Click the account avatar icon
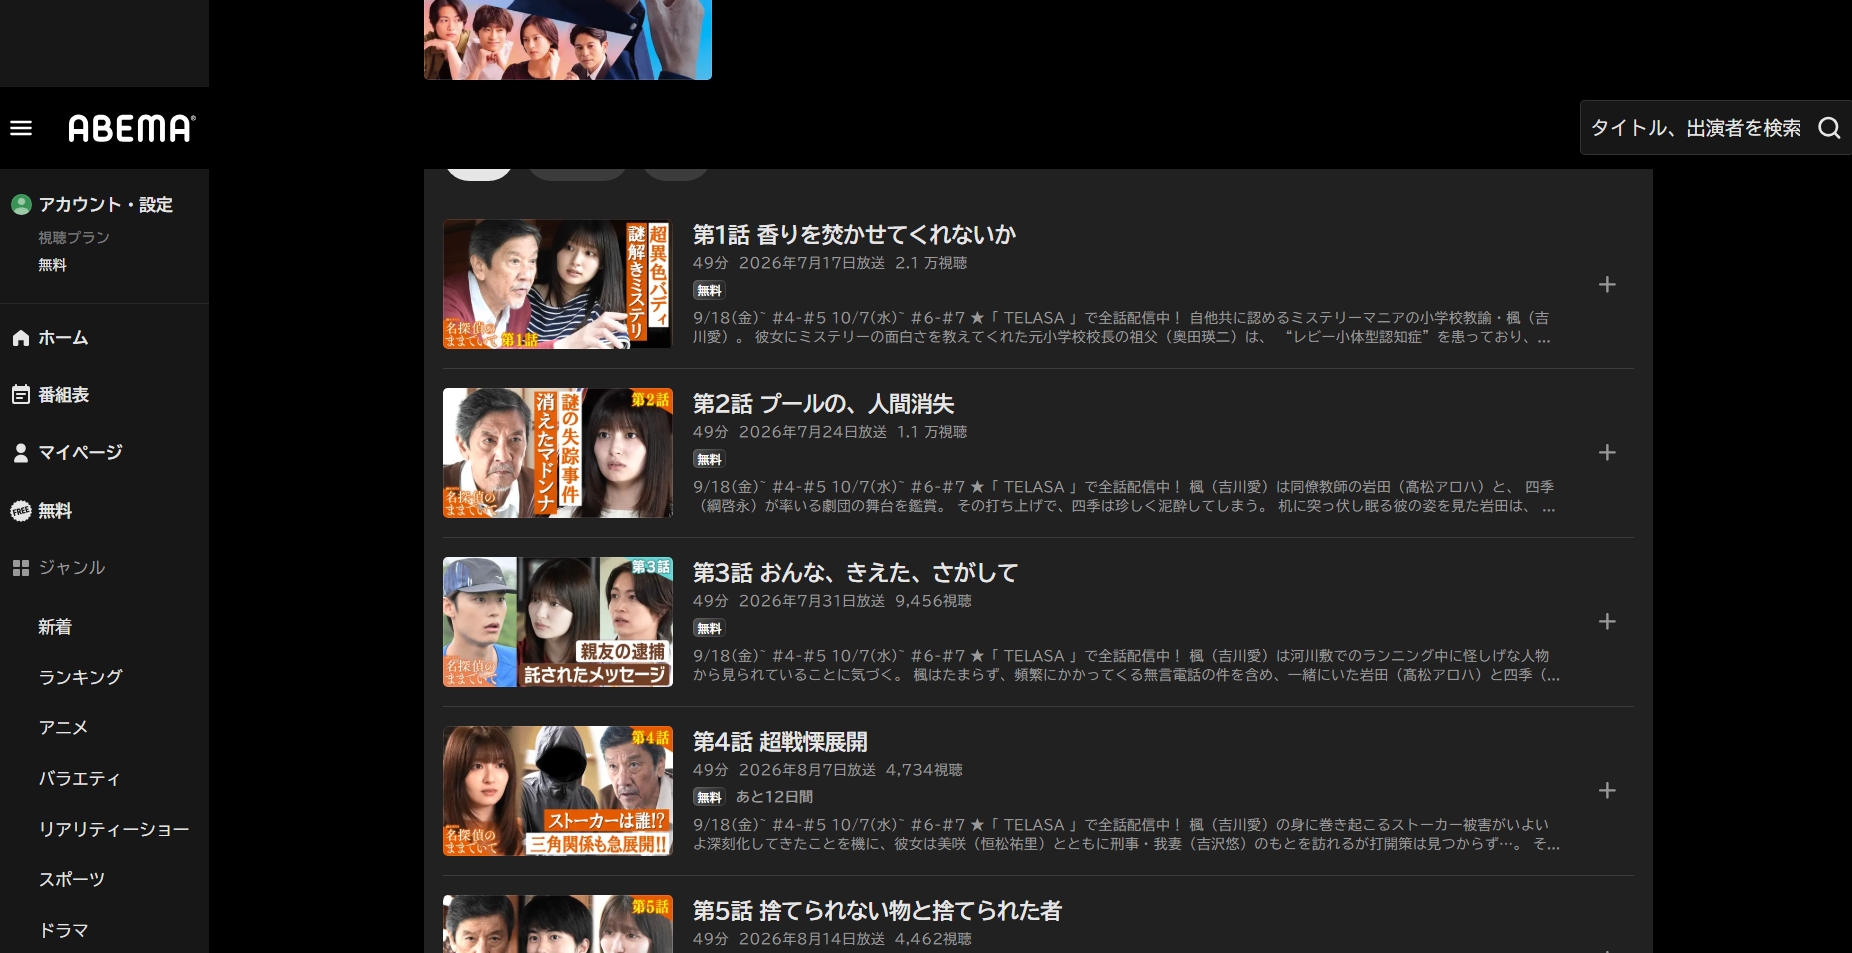Viewport: 1852px width, 953px height. click(x=21, y=204)
